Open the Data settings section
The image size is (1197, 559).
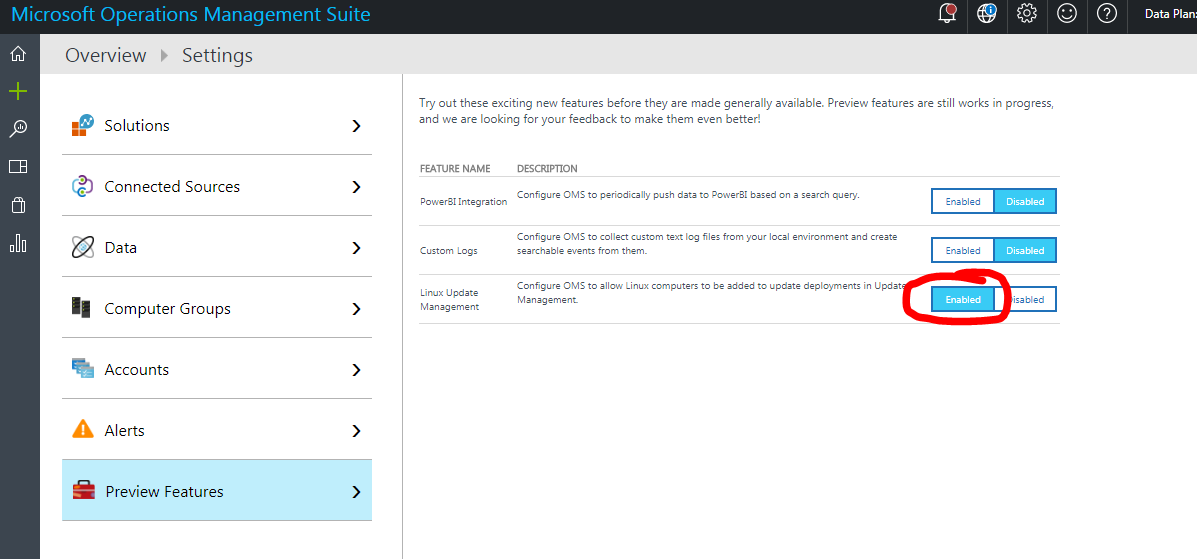click(217, 247)
